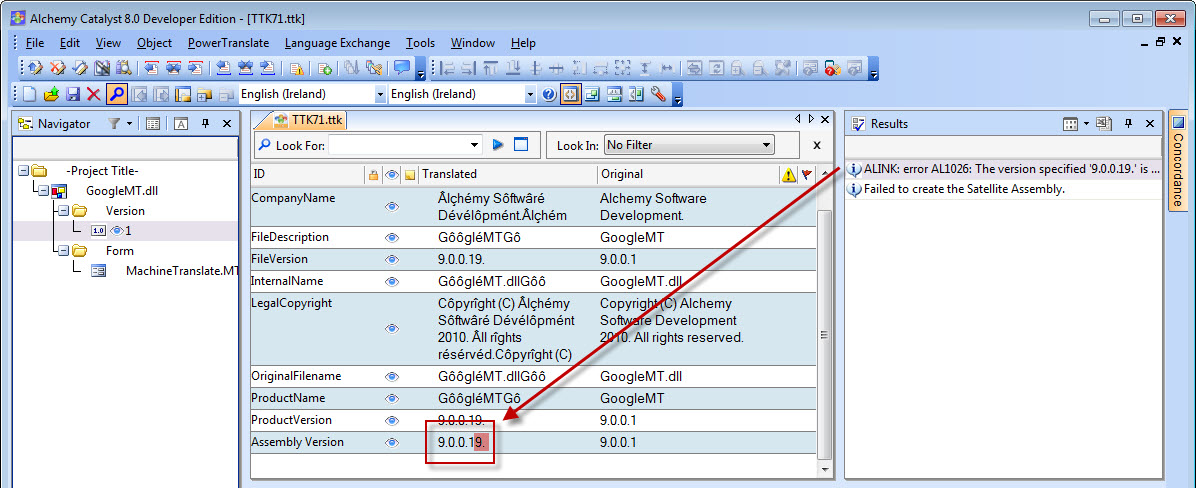The image size is (1196, 488).
Task: Open the second English (Ireland) language dropdown
Action: coord(530,95)
